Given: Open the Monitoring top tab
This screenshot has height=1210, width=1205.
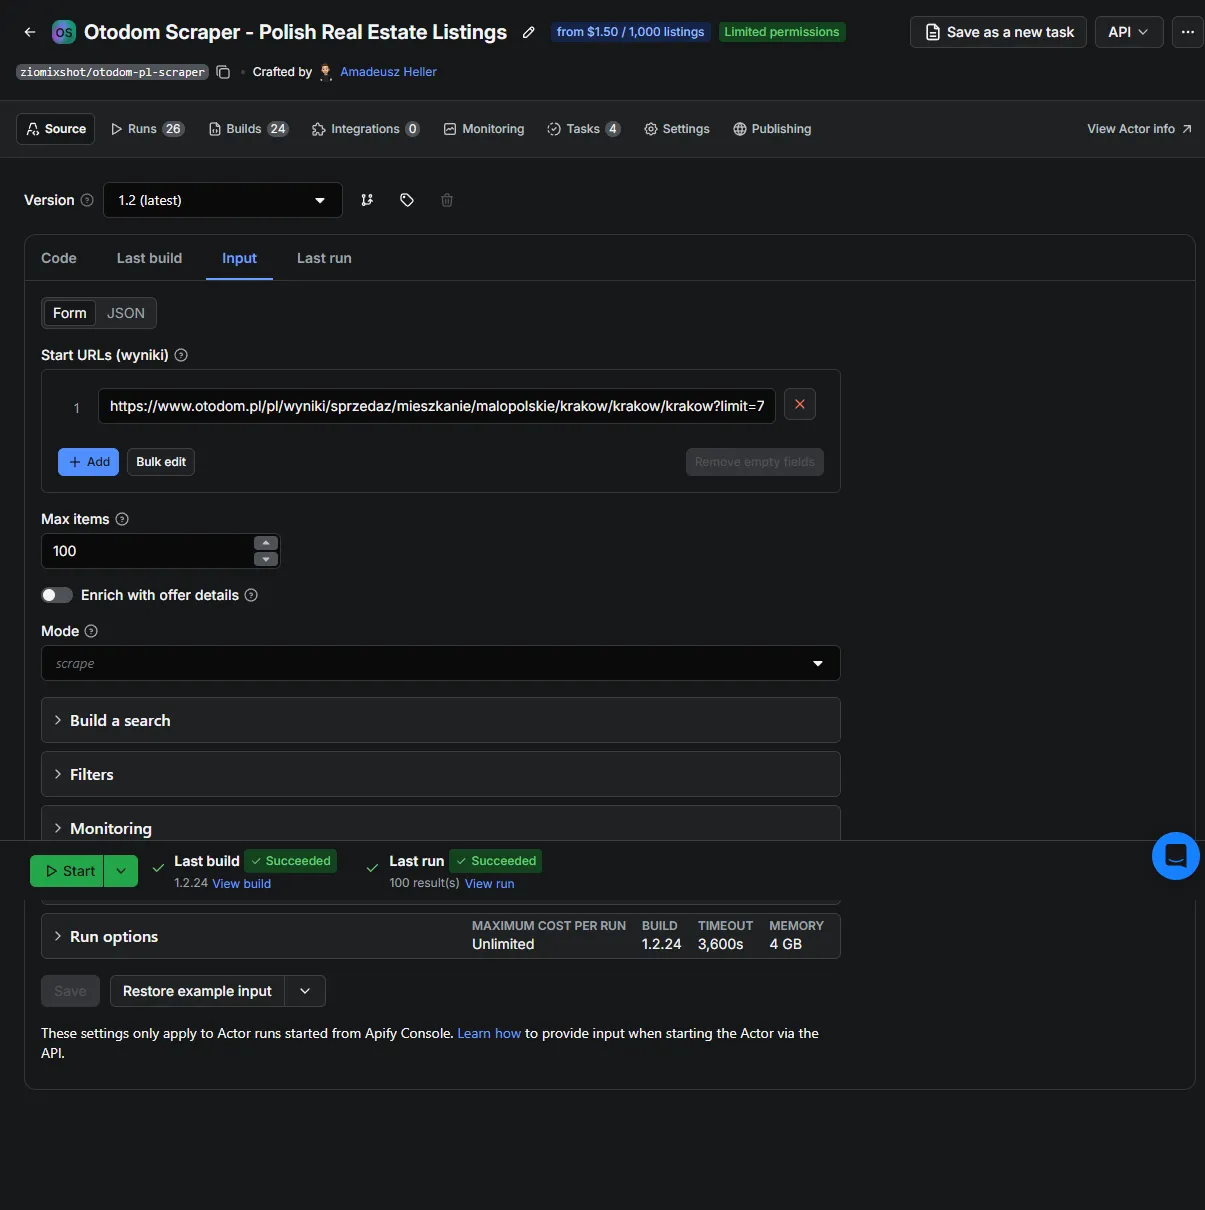Looking at the screenshot, I should [x=484, y=129].
